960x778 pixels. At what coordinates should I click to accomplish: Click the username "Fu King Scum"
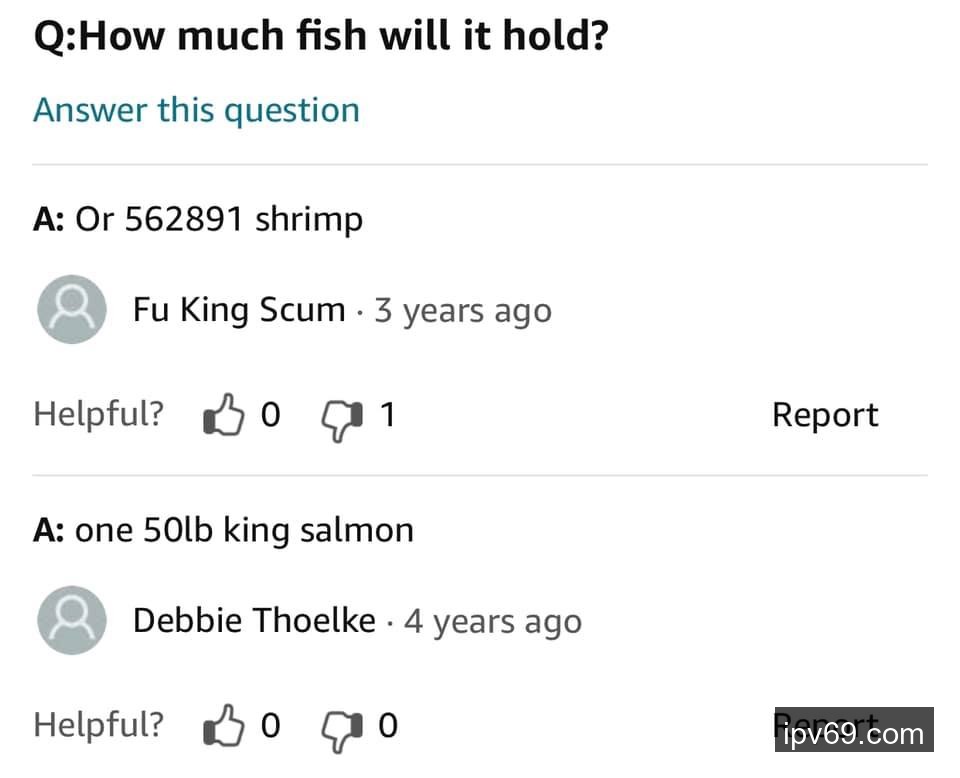click(x=239, y=310)
